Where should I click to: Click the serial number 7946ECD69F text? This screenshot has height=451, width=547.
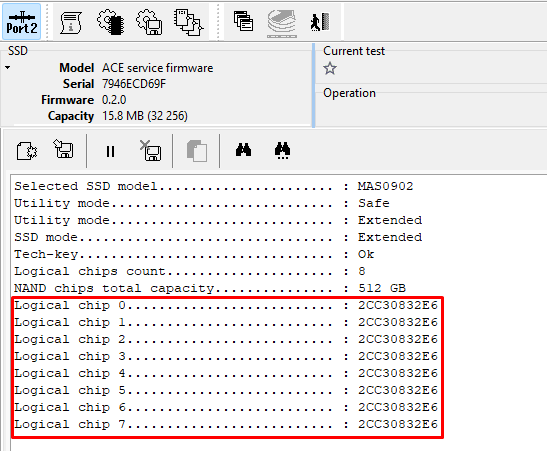[134, 84]
